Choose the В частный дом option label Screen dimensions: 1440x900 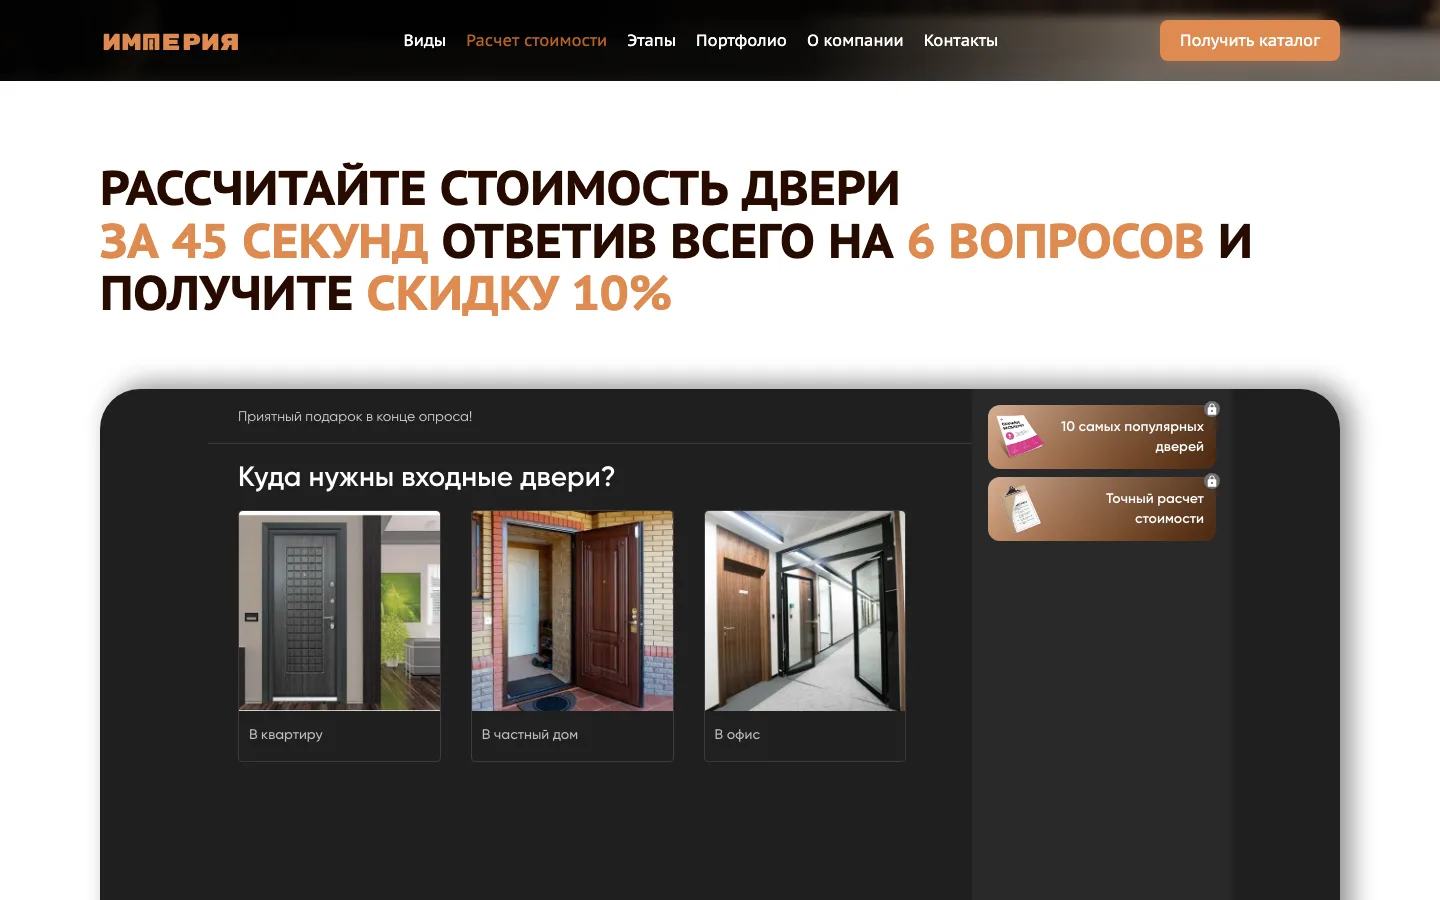click(530, 734)
